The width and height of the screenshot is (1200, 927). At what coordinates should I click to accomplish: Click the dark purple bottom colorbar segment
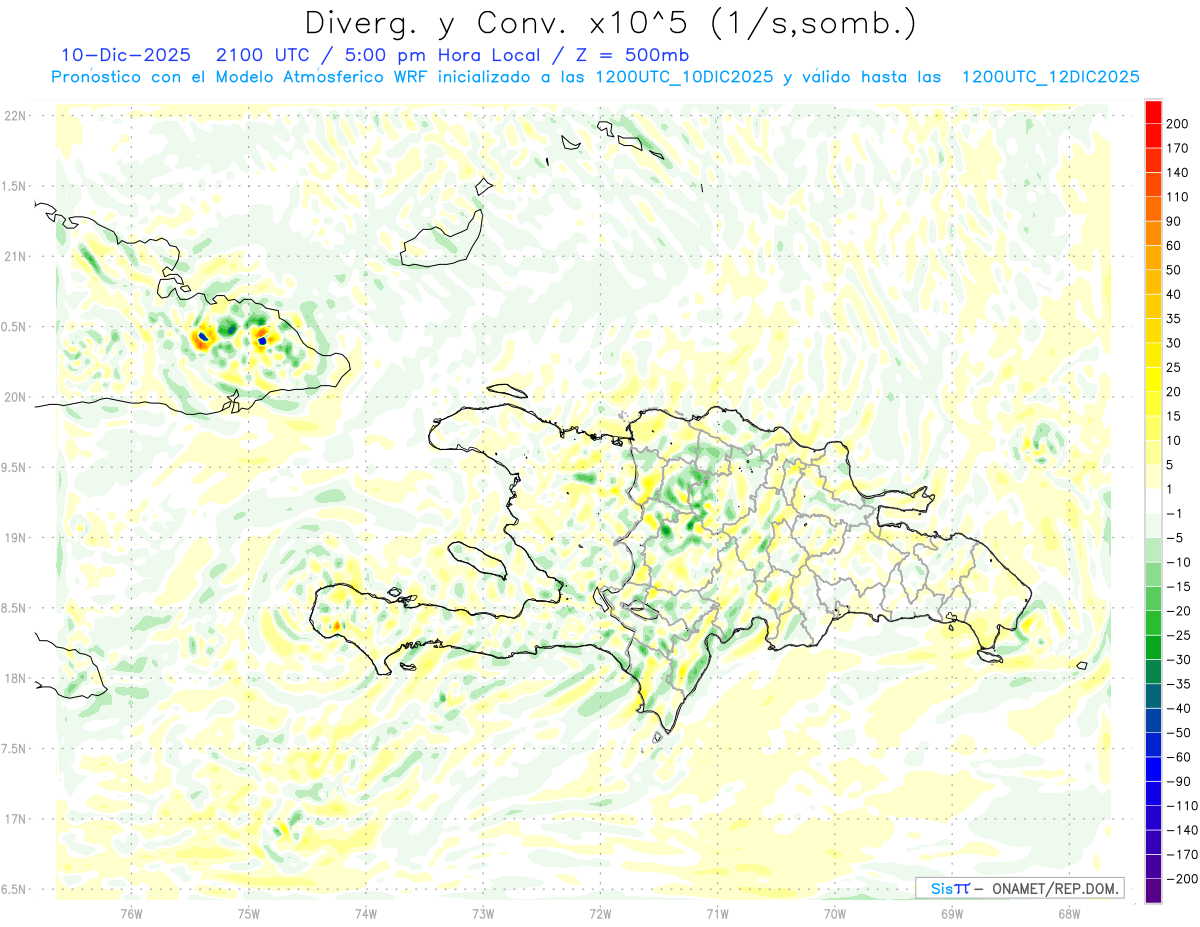pyautogui.click(x=1153, y=891)
